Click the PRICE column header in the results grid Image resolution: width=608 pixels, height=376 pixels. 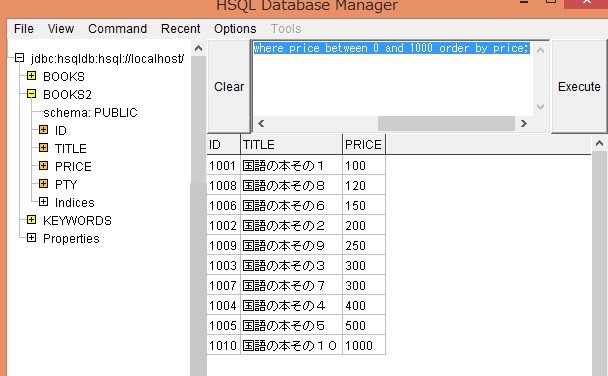(x=364, y=145)
